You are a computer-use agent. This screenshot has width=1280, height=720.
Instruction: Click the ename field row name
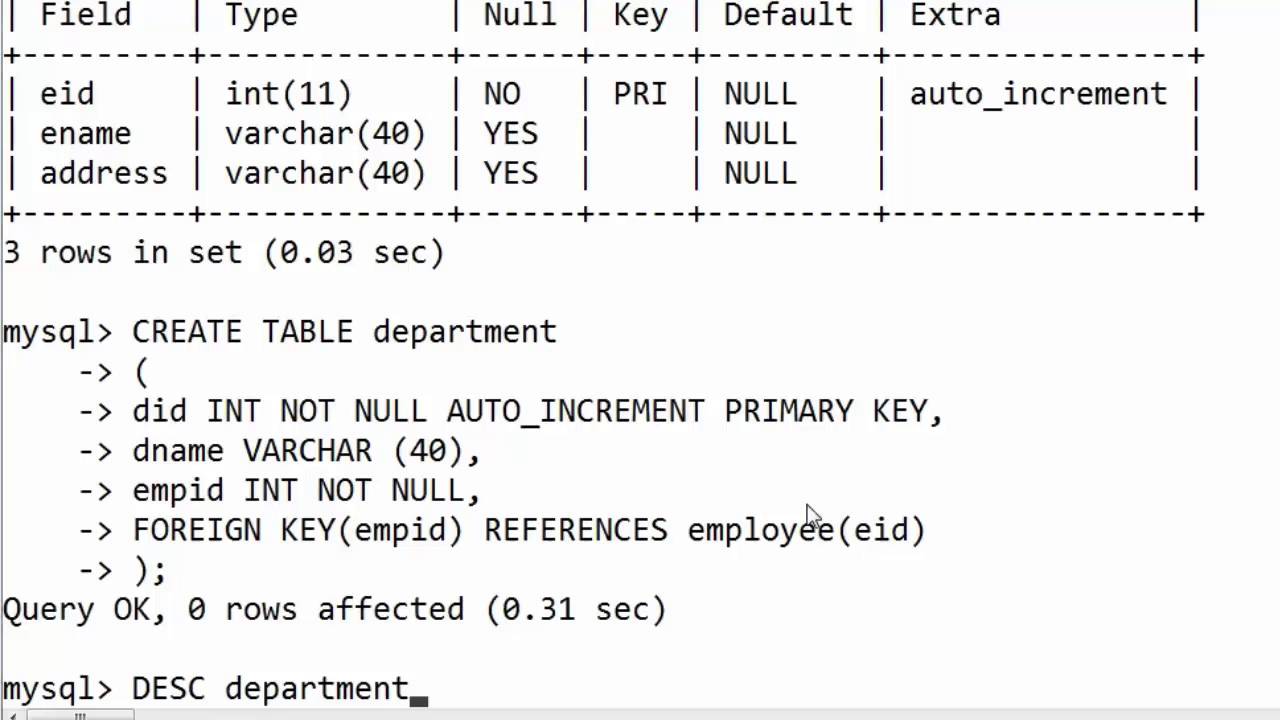85,134
